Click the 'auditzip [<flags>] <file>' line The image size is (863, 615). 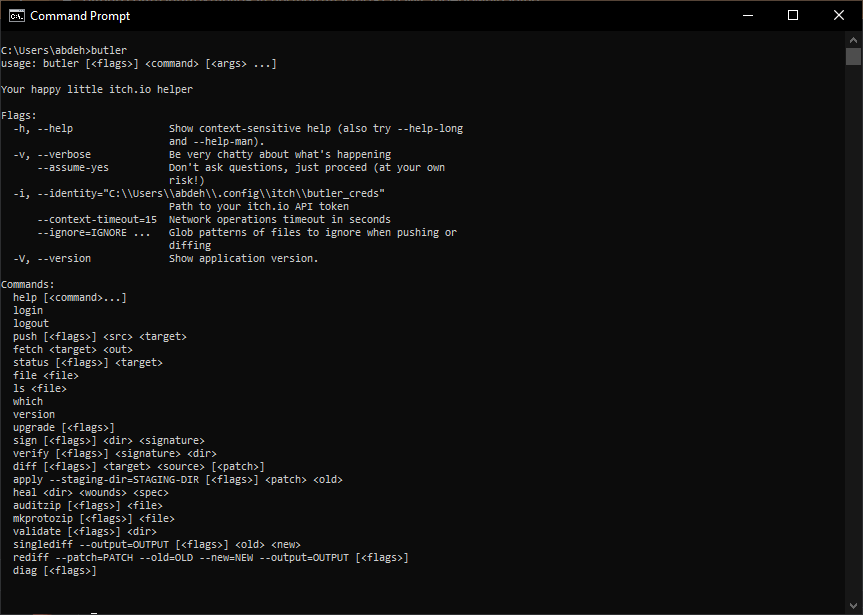click(88, 505)
